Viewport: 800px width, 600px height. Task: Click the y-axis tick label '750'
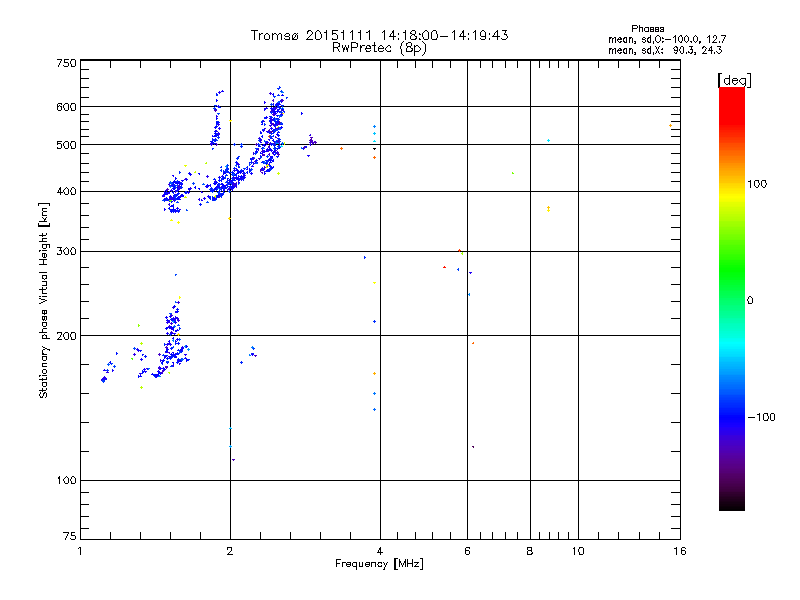point(66,63)
